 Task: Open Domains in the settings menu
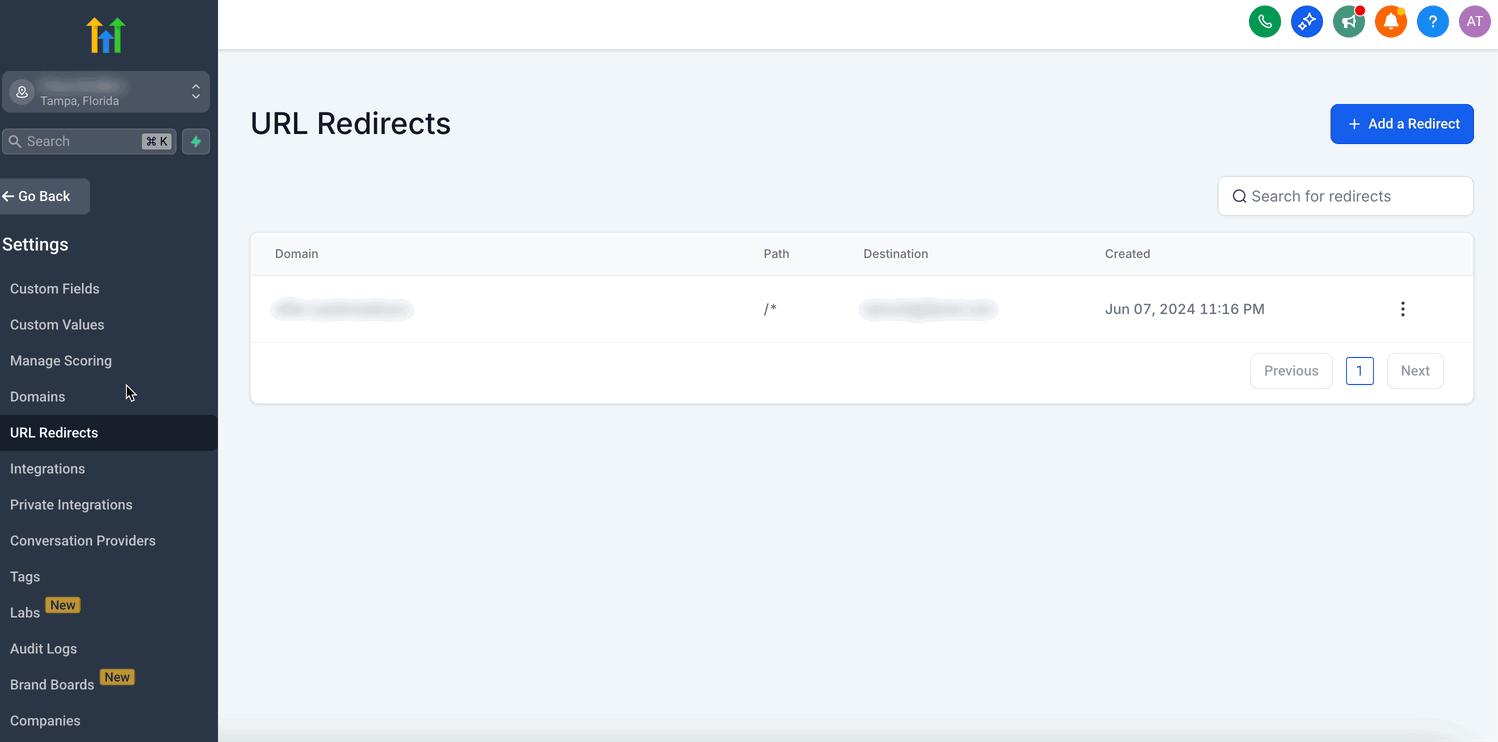click(38, 397)
